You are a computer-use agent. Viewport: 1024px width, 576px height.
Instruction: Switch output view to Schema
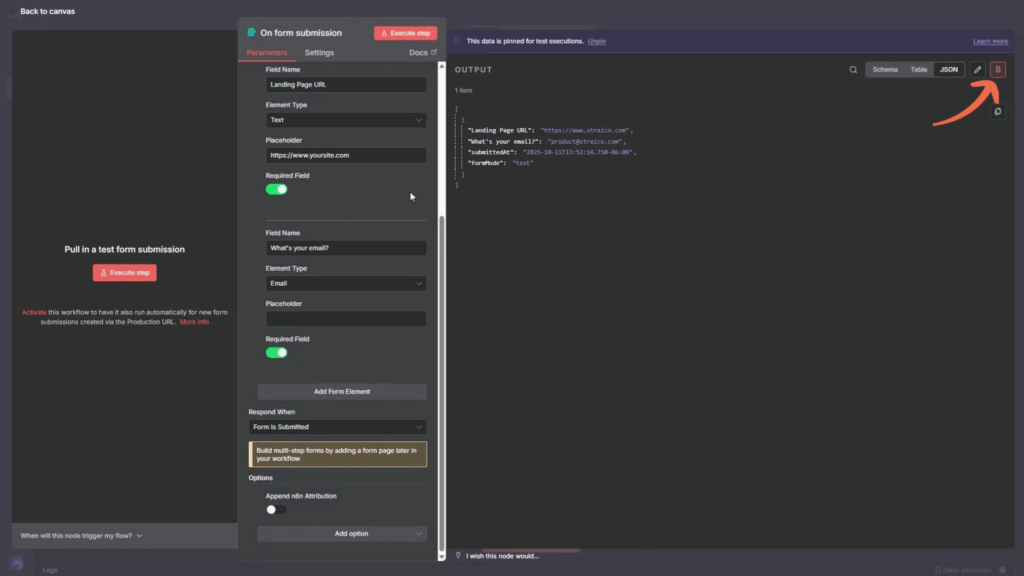pos(885,70)
